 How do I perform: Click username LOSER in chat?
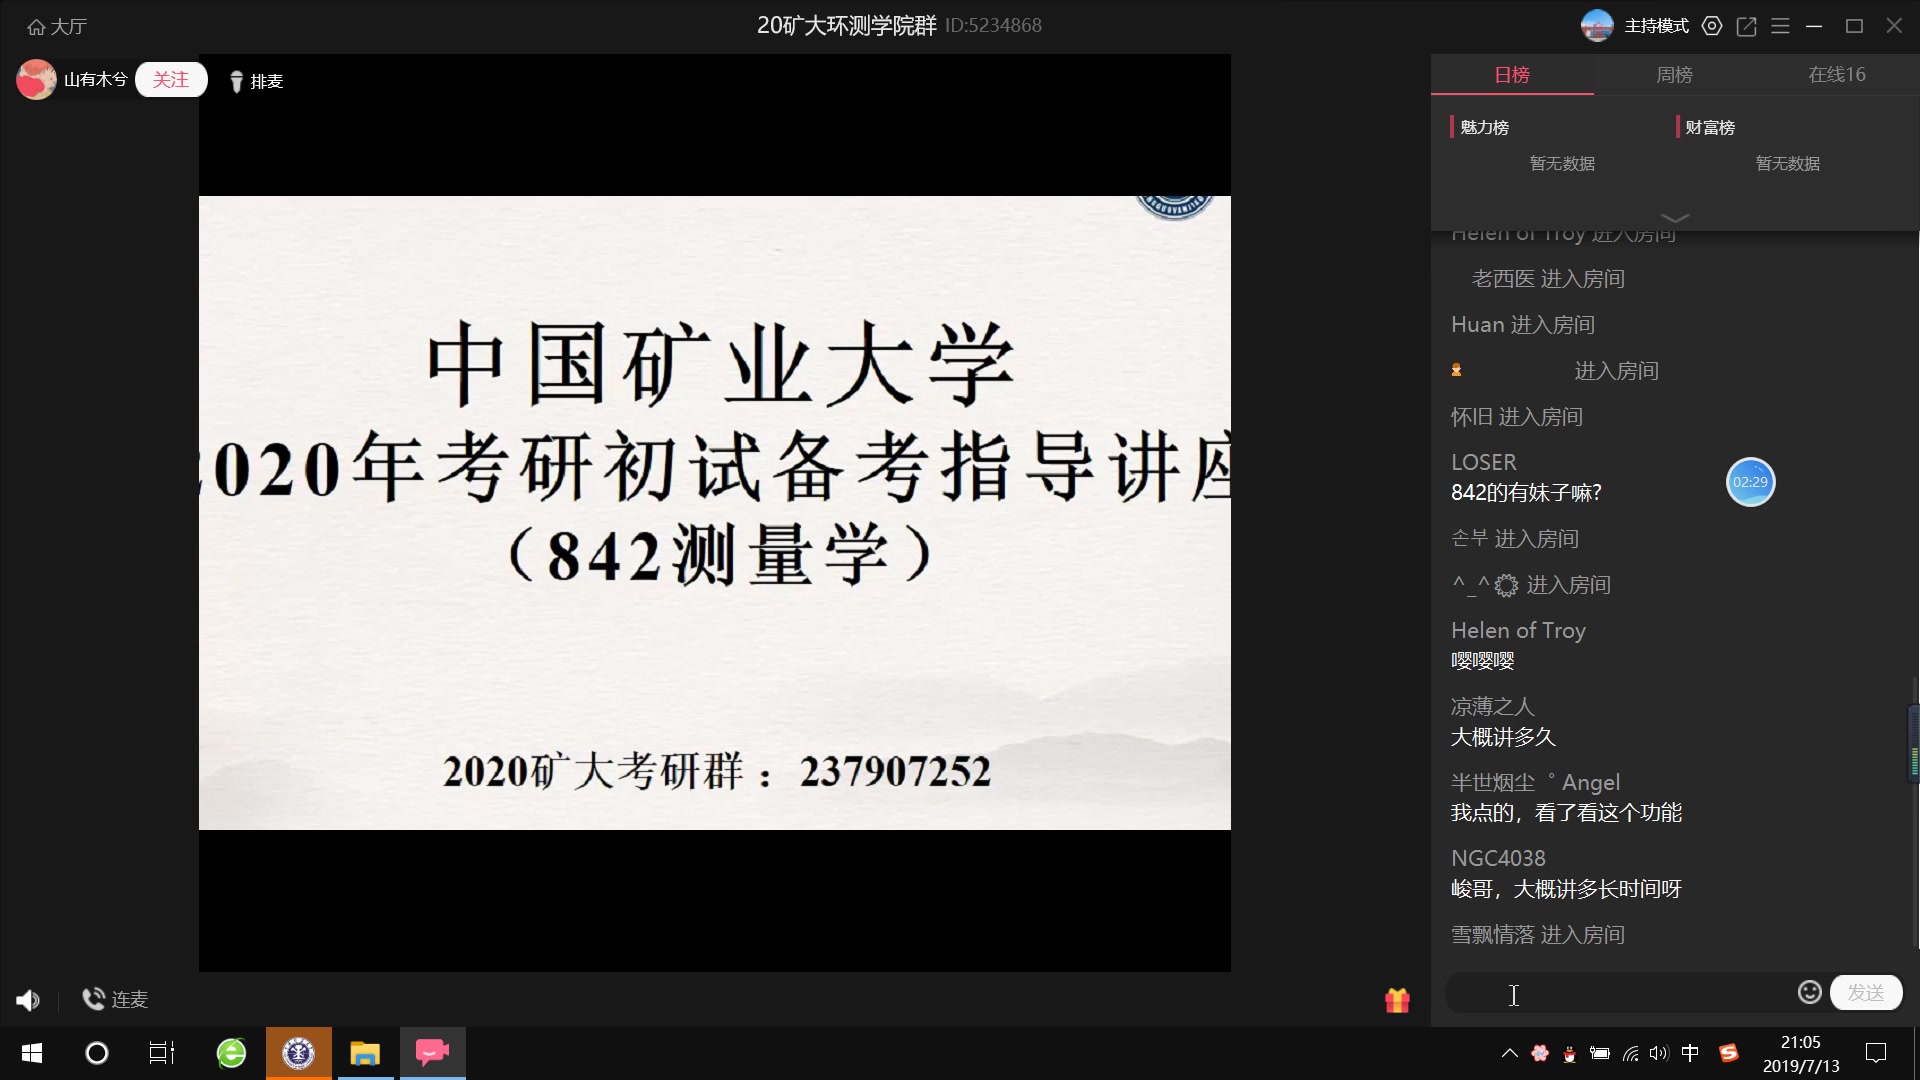click(x=1484, y=462)
